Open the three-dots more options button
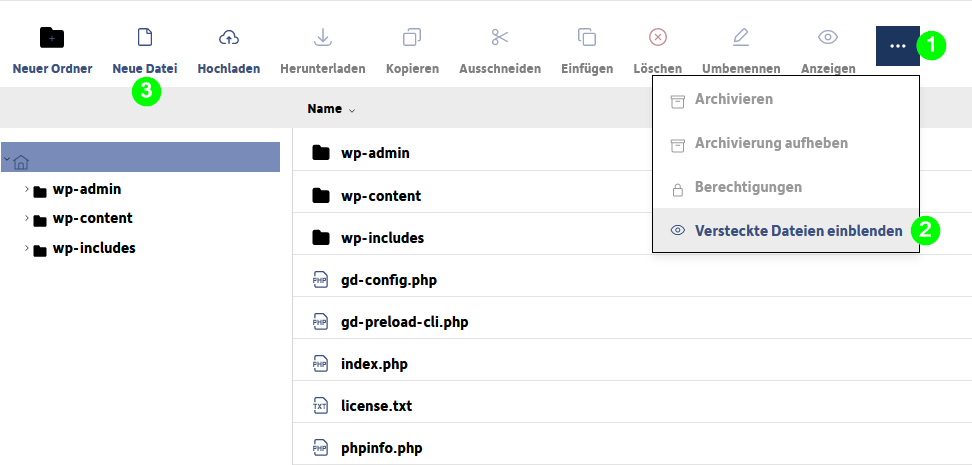The width and height of the screenshot is (972, 465). point(898,46)
